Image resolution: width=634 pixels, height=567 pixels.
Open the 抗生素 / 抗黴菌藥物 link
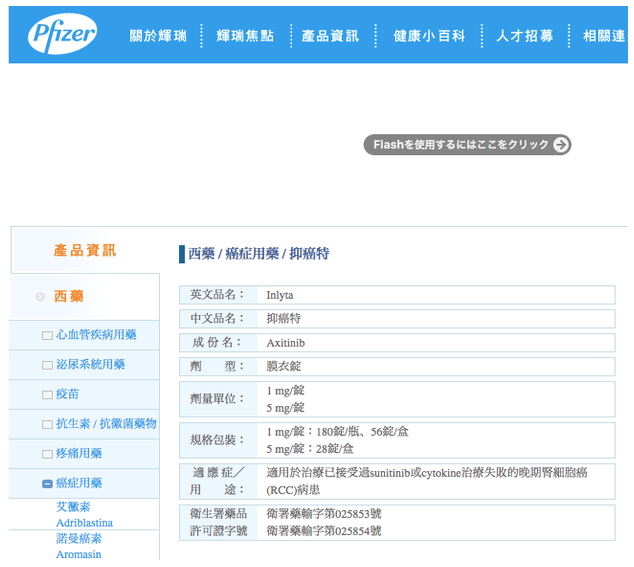106,423
